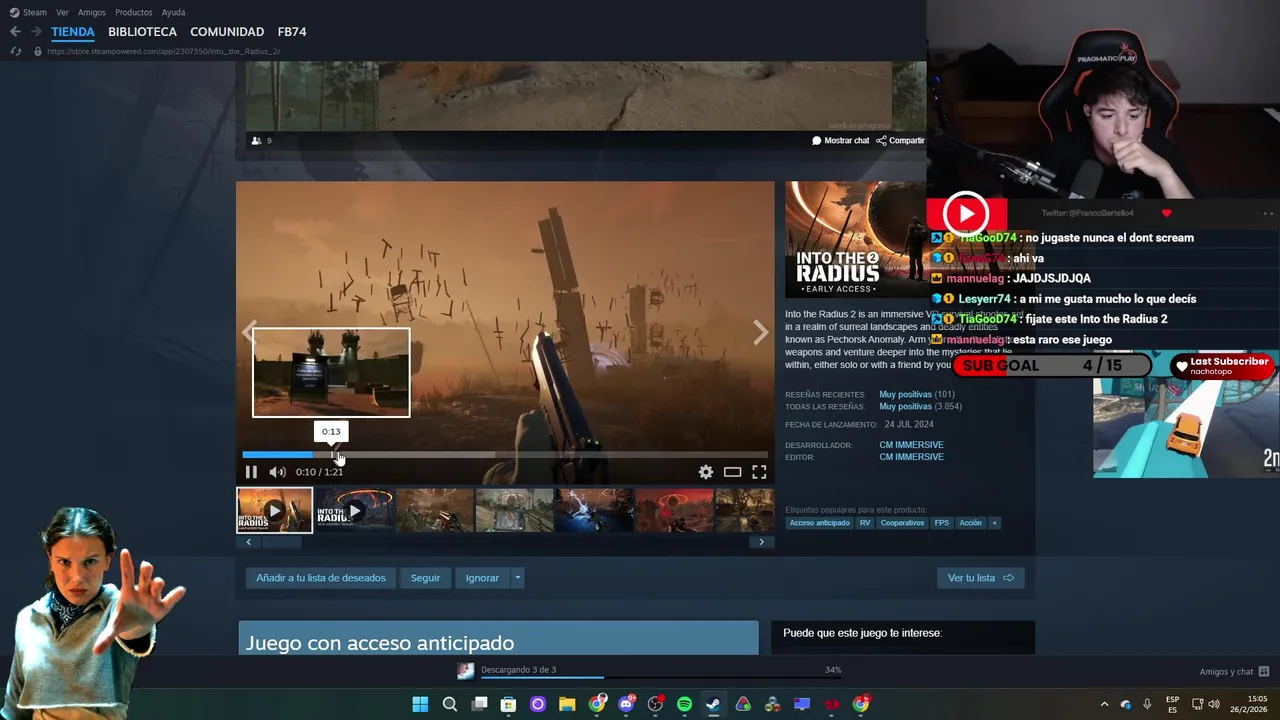
Task: Open video settings gear icon
Action: pyautogui.click(x=706, y=472)
